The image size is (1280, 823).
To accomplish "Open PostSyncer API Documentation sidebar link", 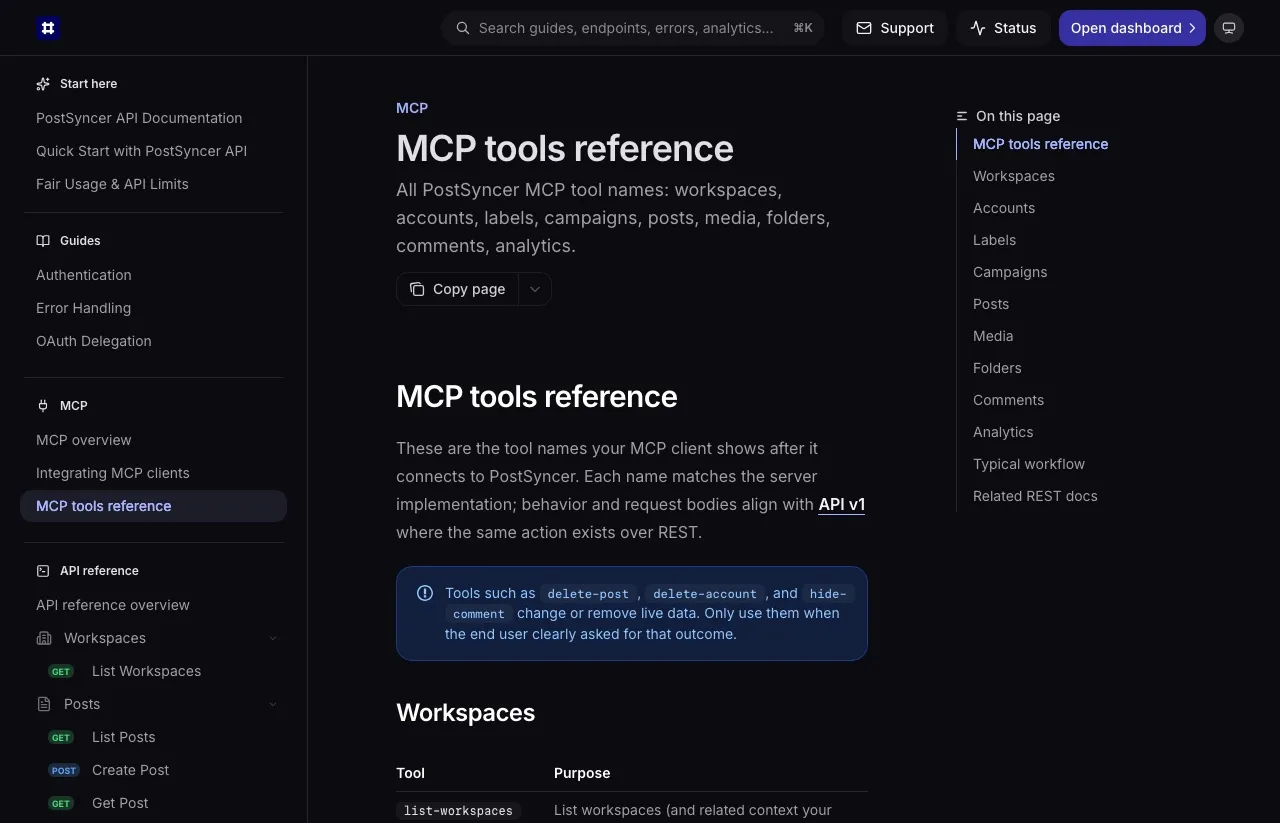I will pyautogui.click(x=139, y=118).
